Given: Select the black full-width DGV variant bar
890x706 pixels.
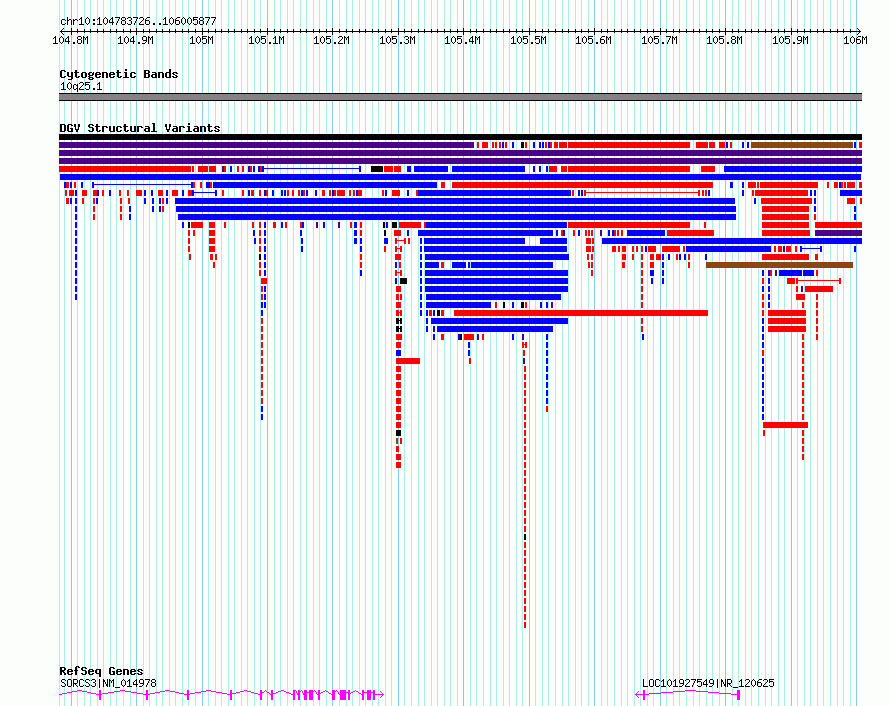Looking at the screenshot, I should coord(460,137).
